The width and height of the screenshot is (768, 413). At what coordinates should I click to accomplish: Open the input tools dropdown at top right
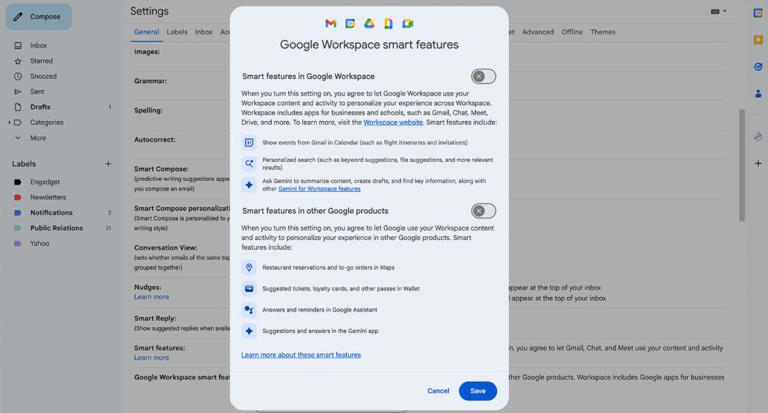[719, 12]
